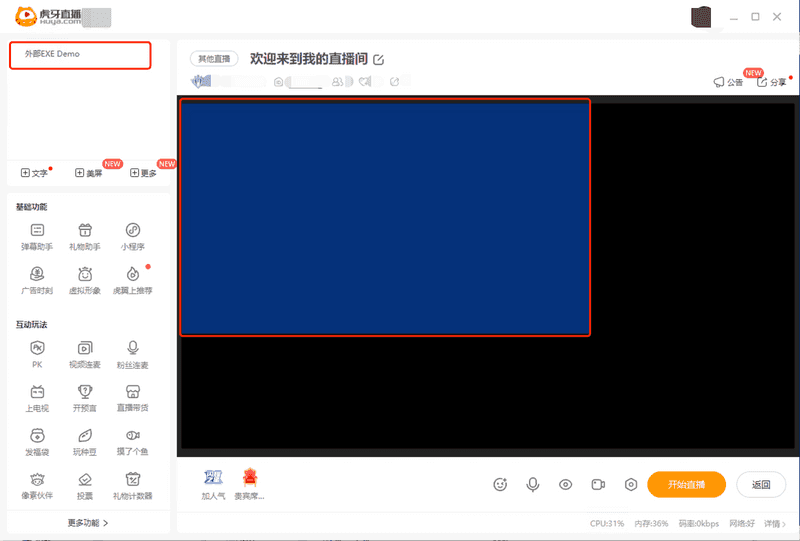800x541 pixels.
Task: Click the 码率:0kbps bitrate status
Action: click(698, 524)
